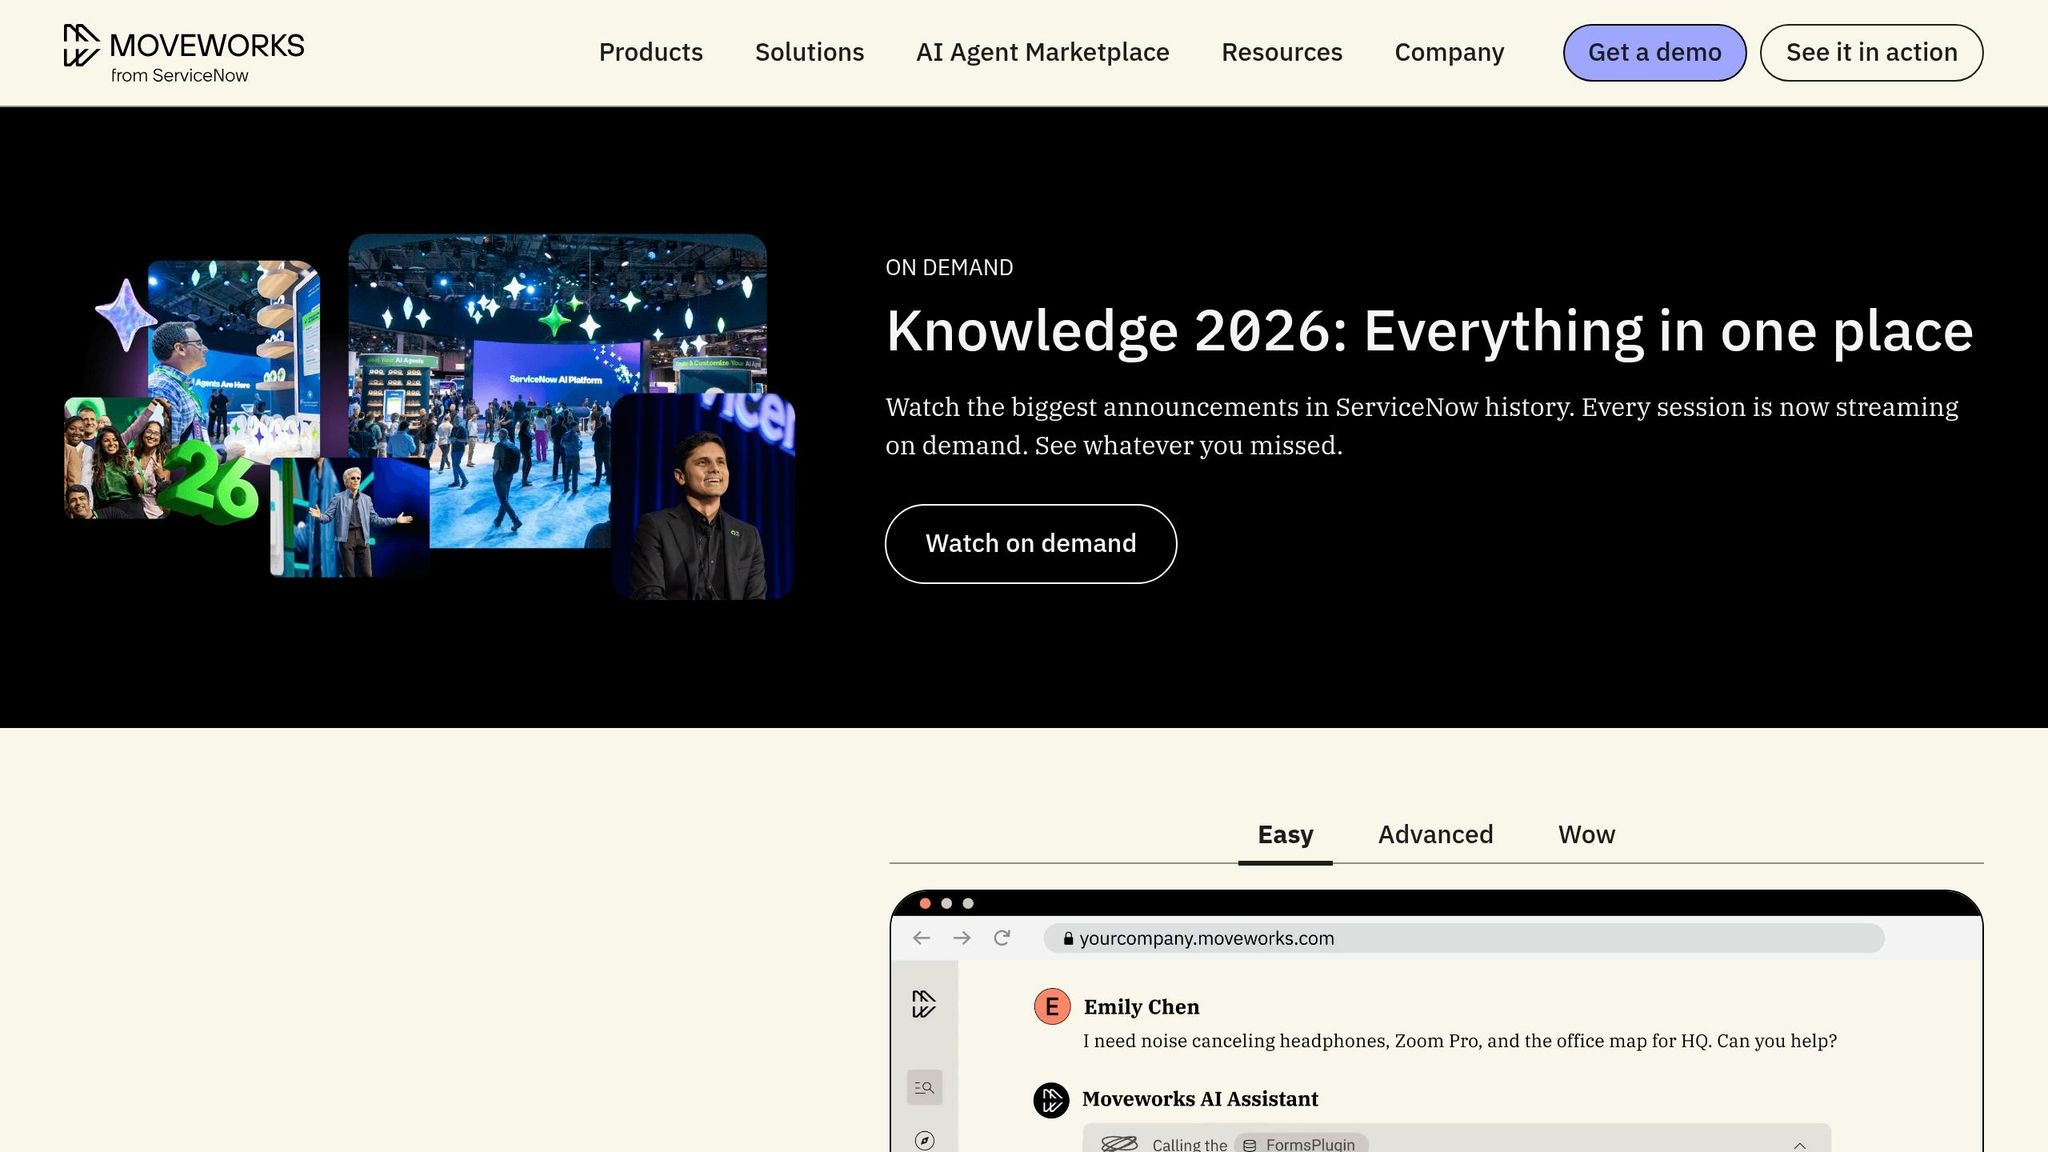Viewport: 2048px width, 1152px height.
Task: Click See it in action
Action: (1871, 53)
